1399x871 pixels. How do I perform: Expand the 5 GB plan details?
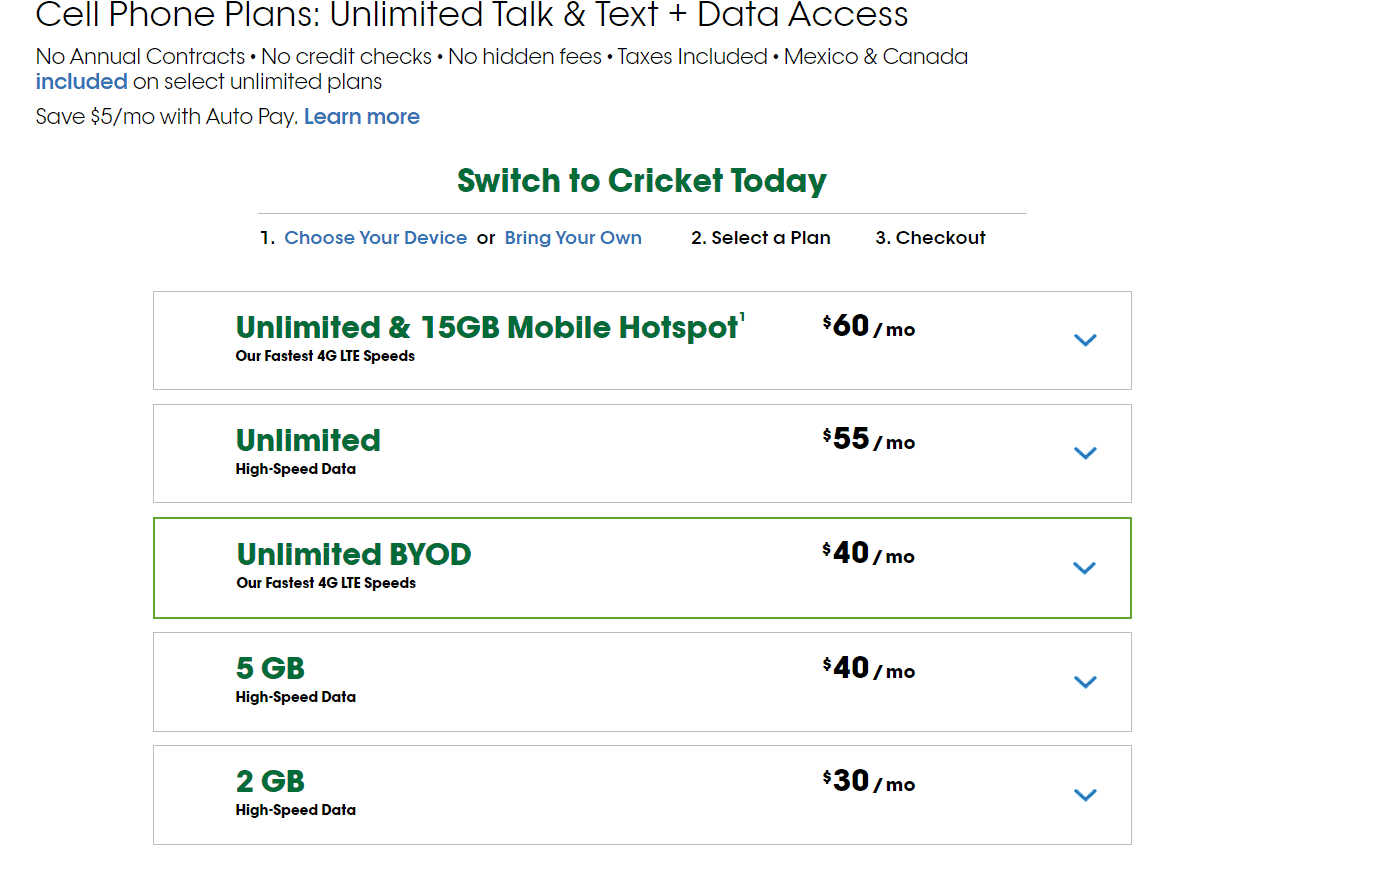click(1085, 682)
